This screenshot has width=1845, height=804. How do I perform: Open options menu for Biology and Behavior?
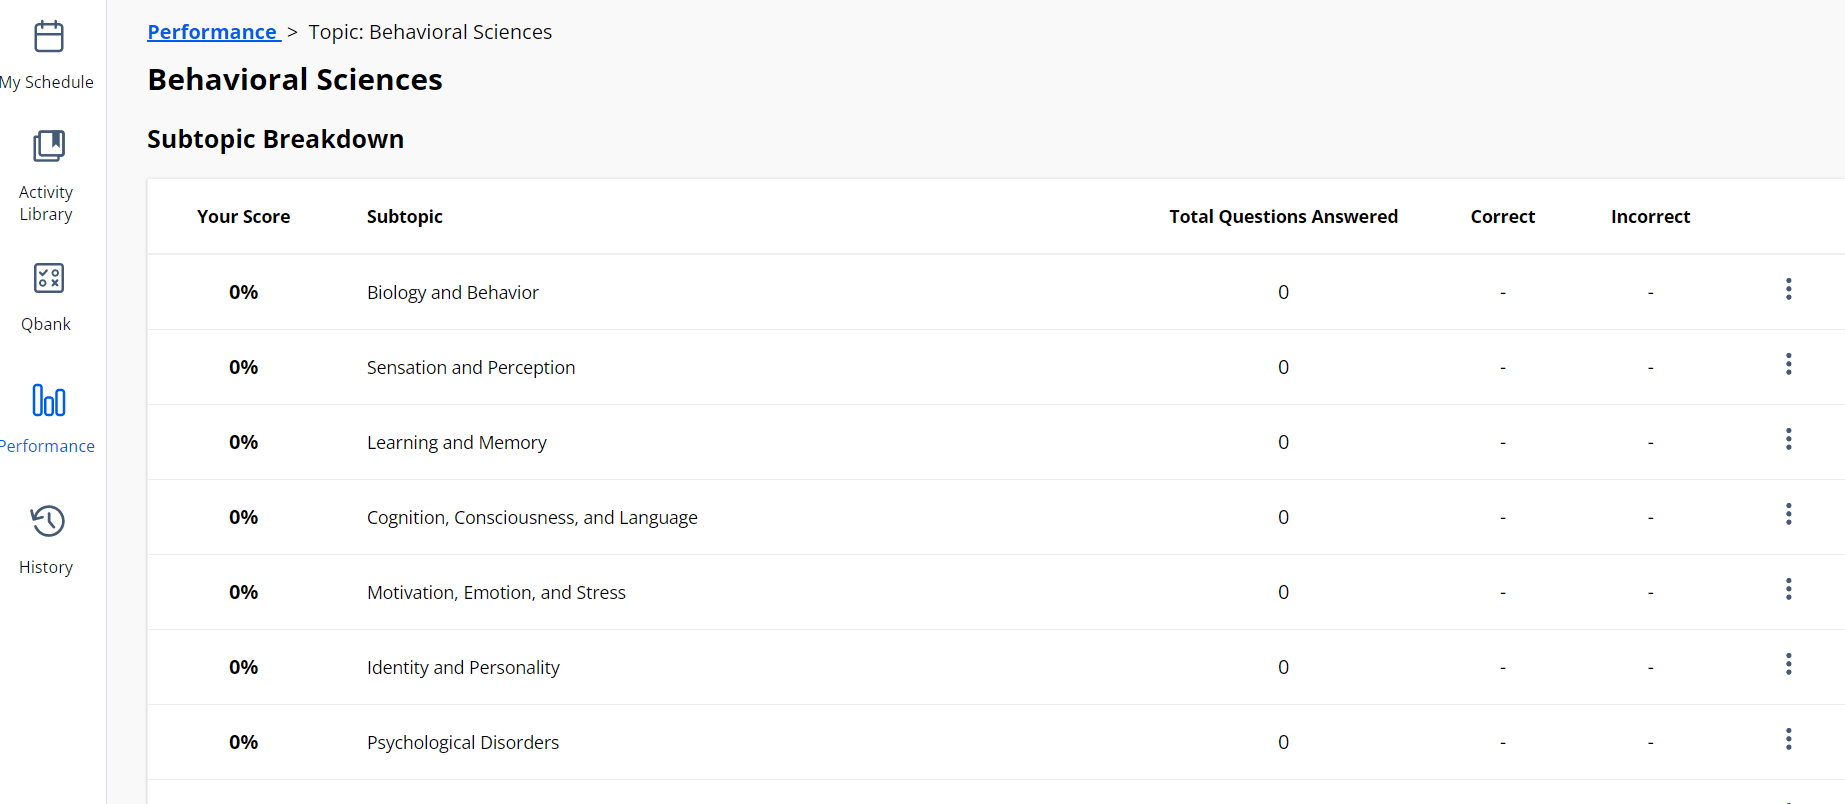tap(1788, 290)
